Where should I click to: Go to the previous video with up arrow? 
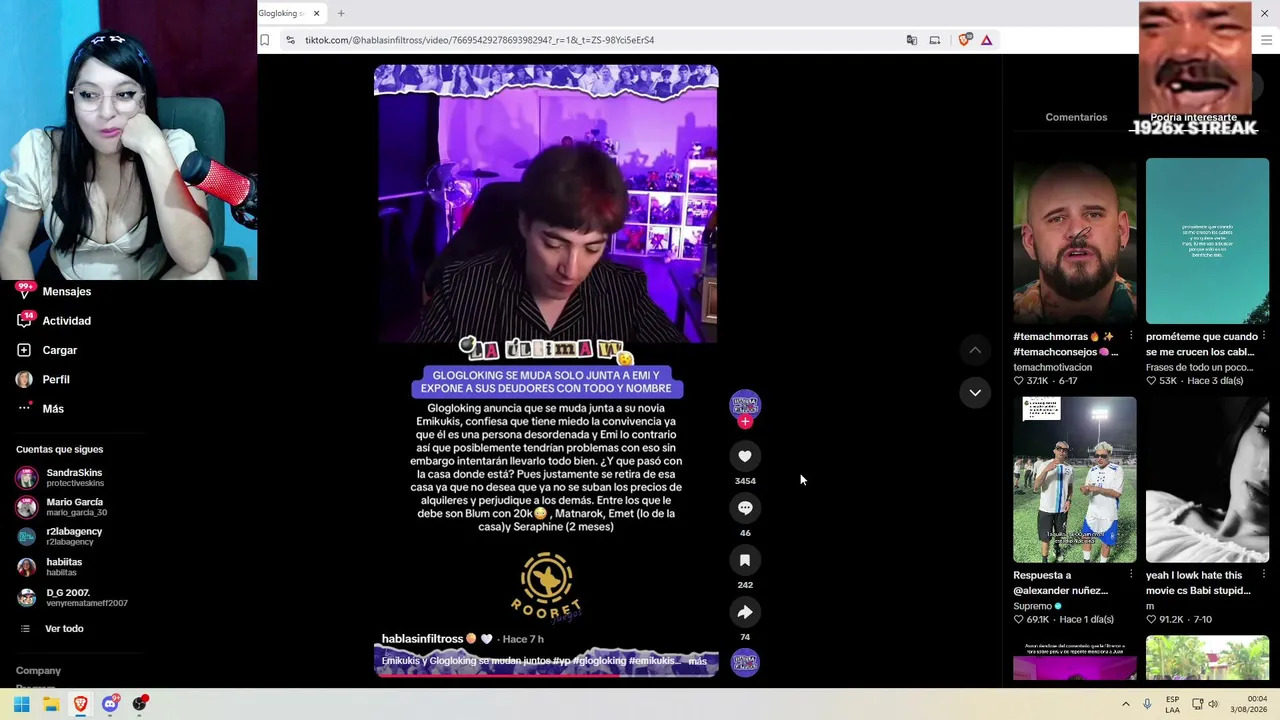(x=975, y=350)
